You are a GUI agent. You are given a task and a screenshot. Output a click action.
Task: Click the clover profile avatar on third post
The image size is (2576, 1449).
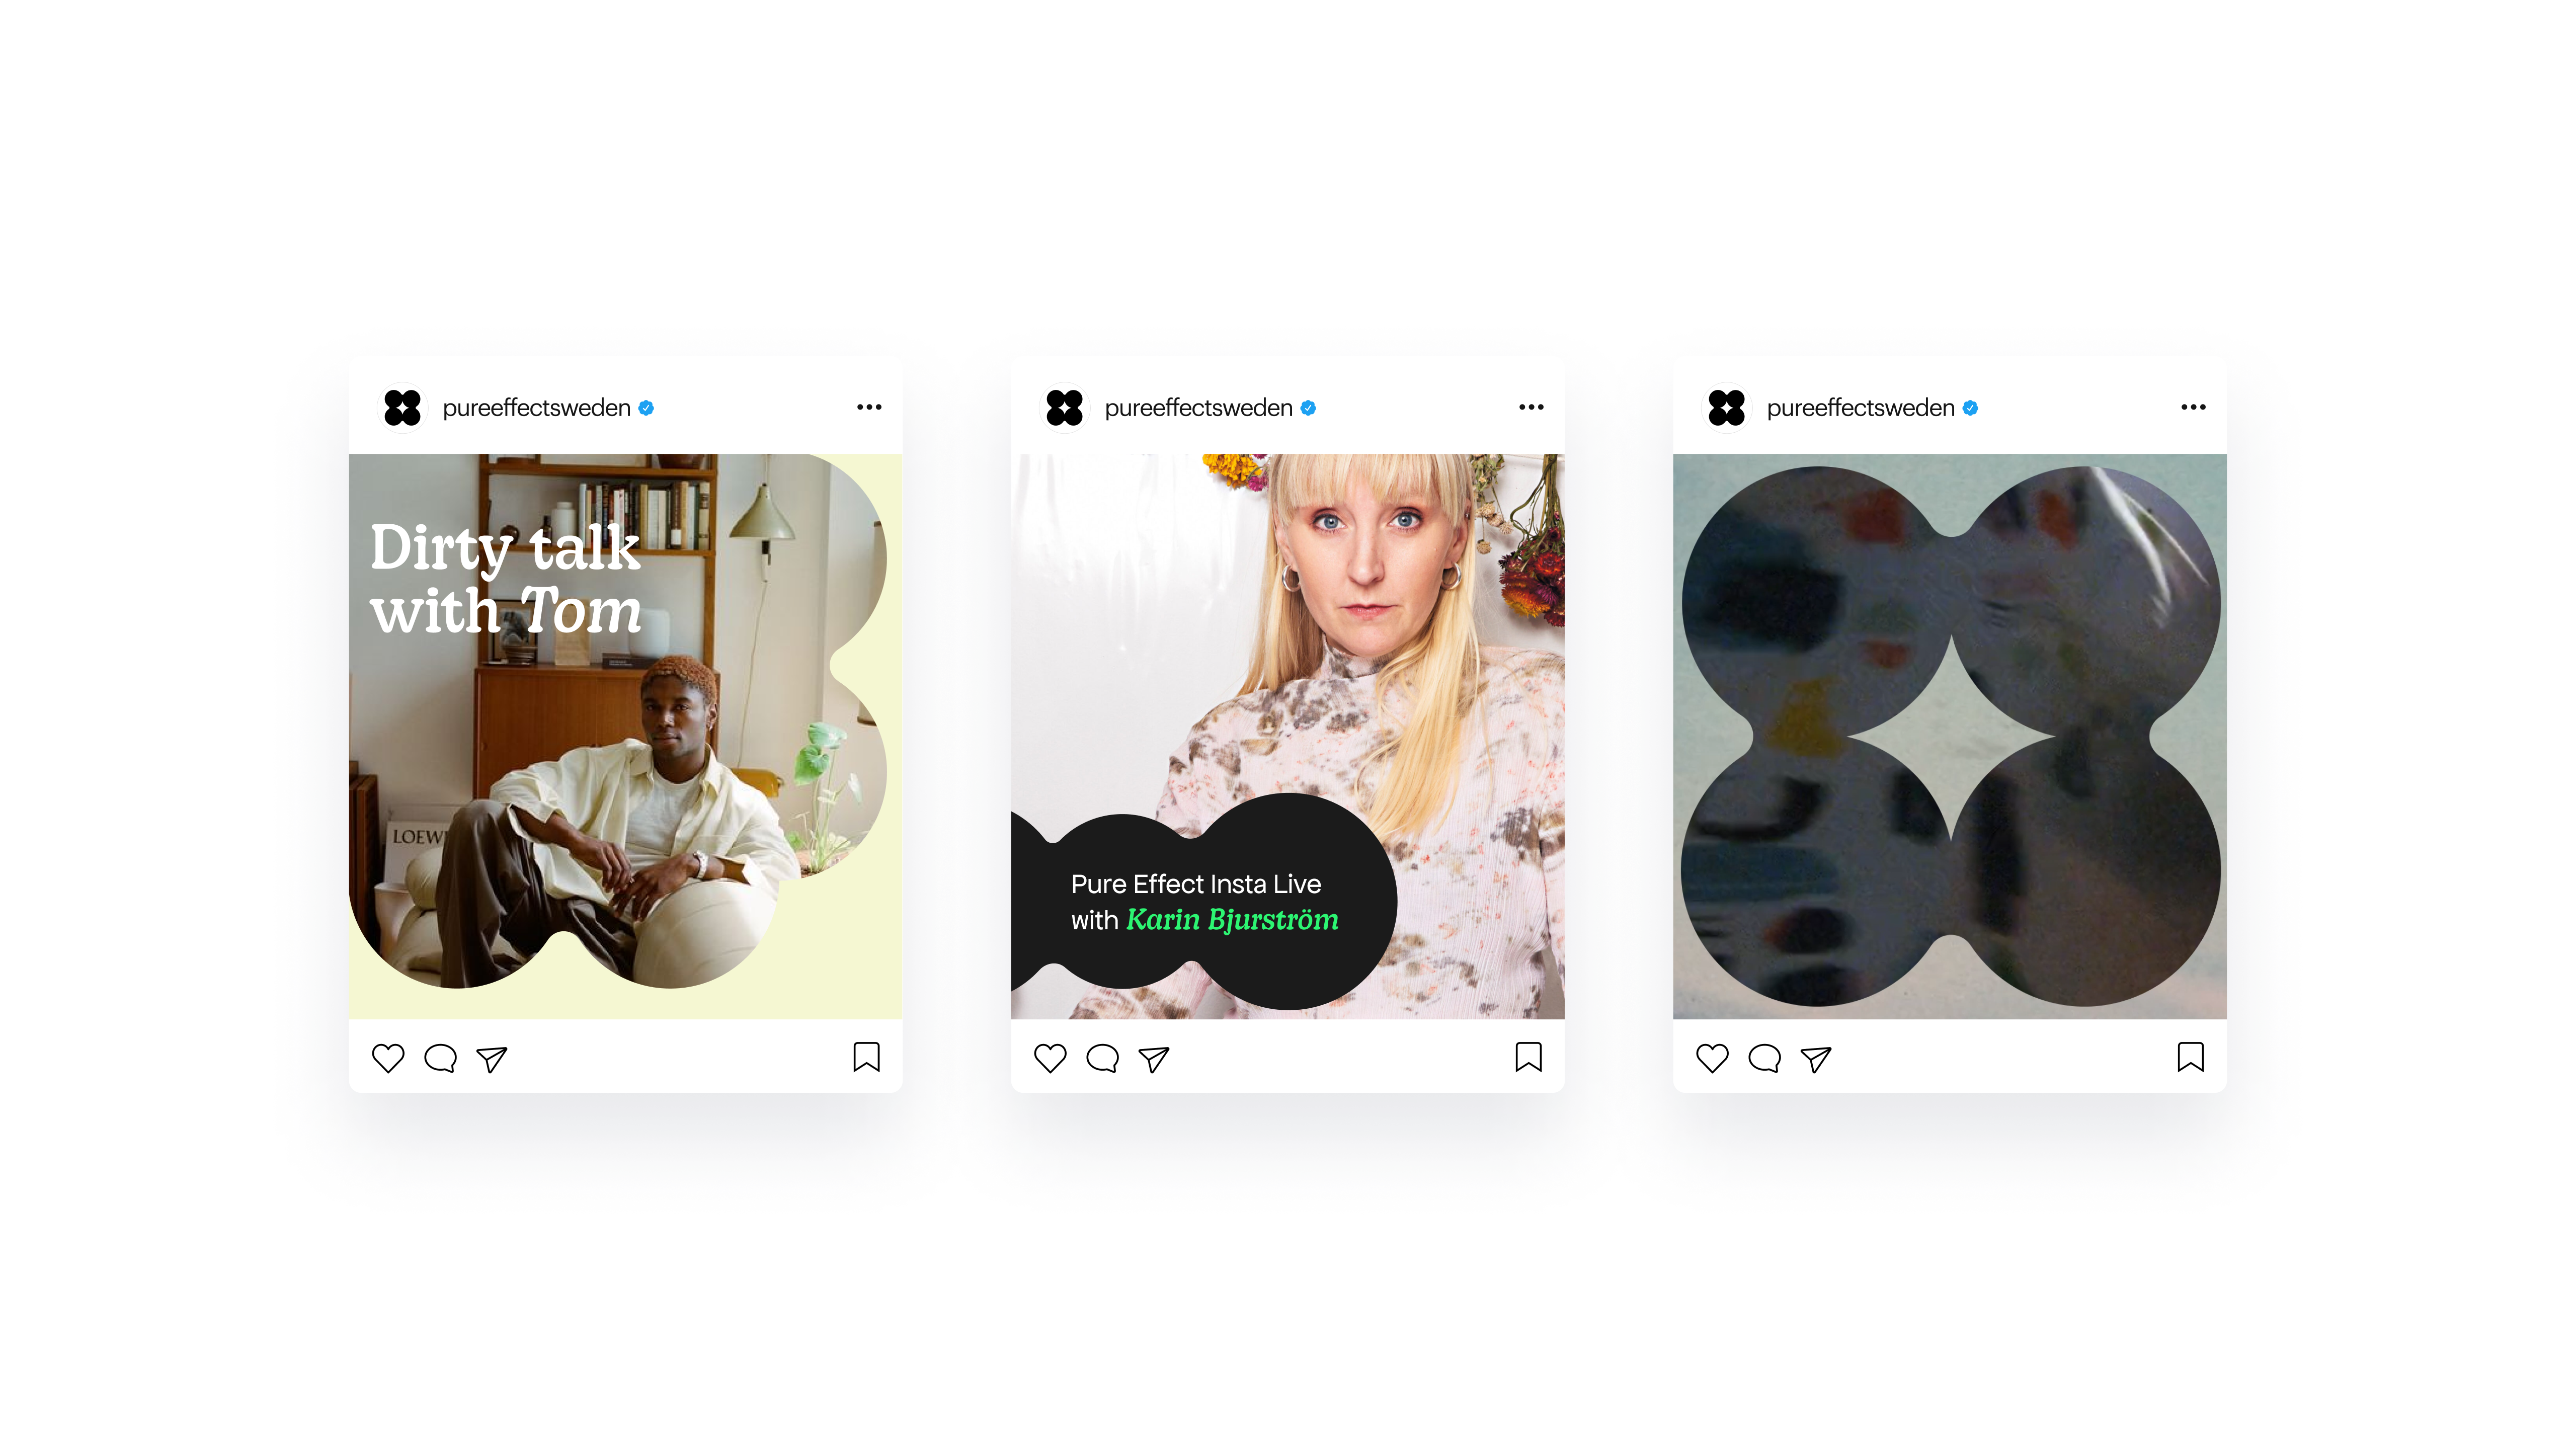click(1727, 408)
